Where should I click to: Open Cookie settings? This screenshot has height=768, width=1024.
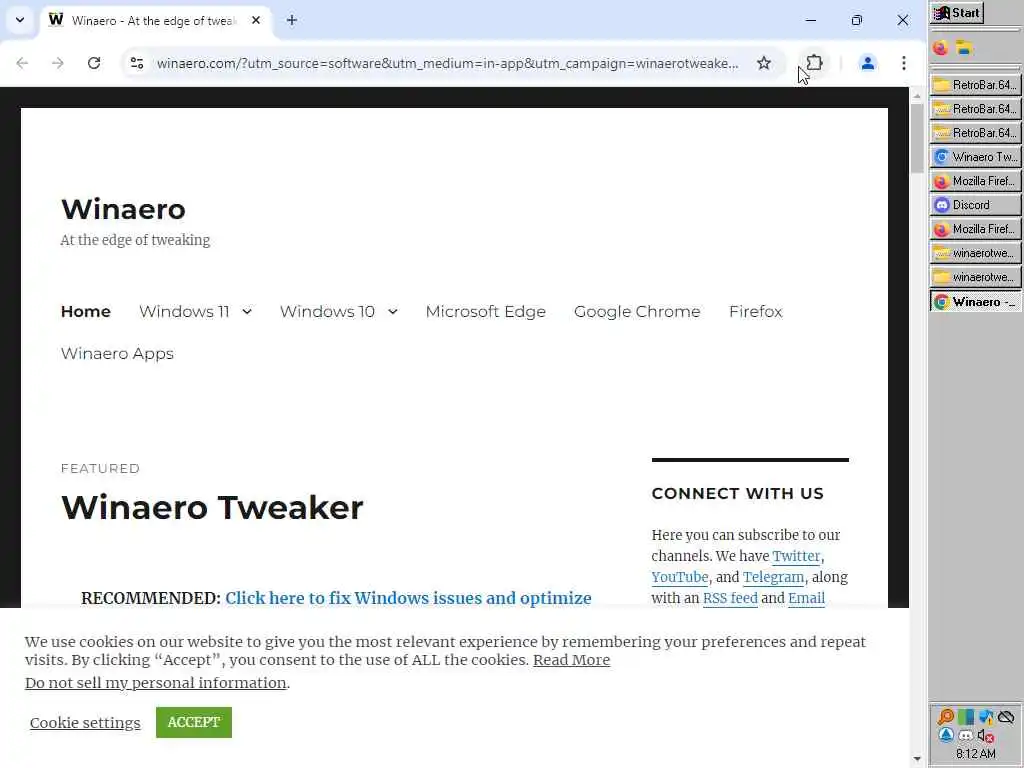pyautogui.click(x=85, y=723)
